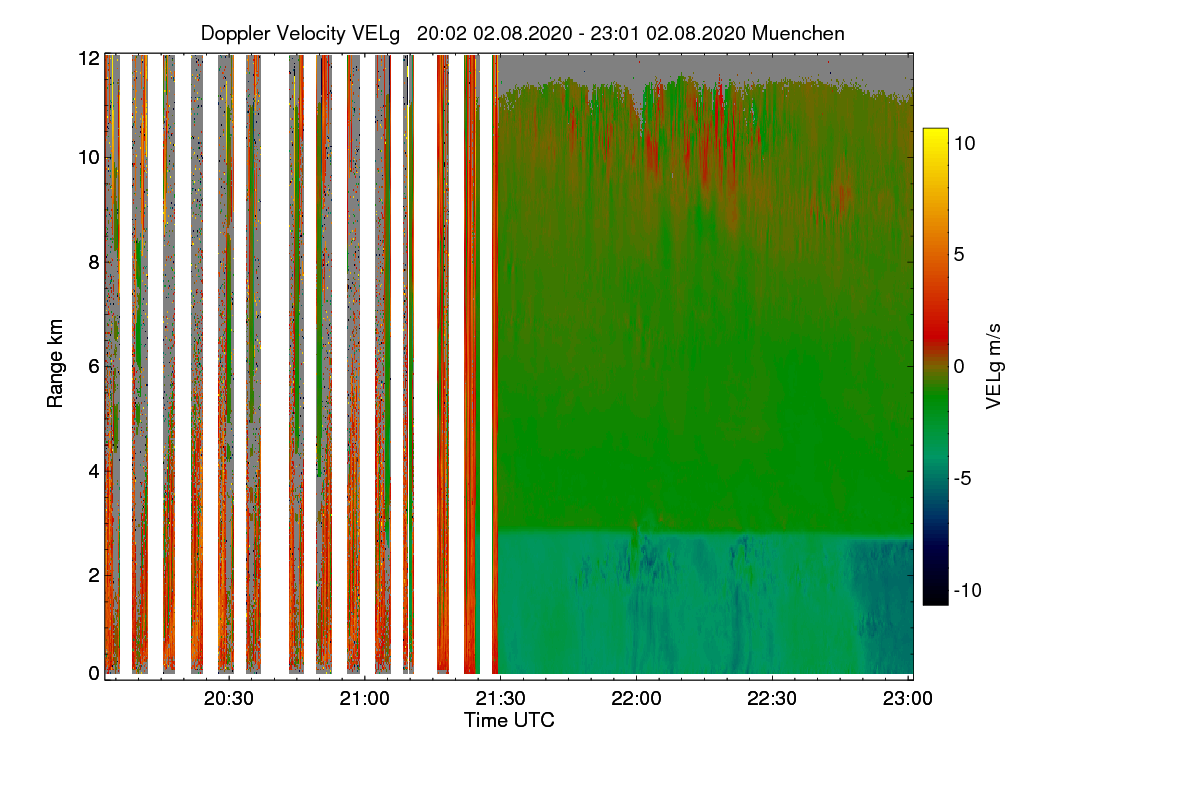Click the y-axis range tick label '10'

click(89, 157)
